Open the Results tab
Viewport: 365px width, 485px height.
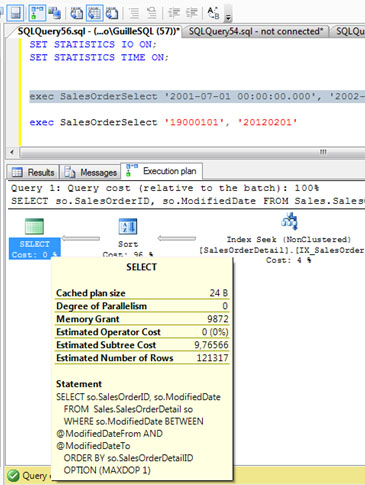pos(33,172)
